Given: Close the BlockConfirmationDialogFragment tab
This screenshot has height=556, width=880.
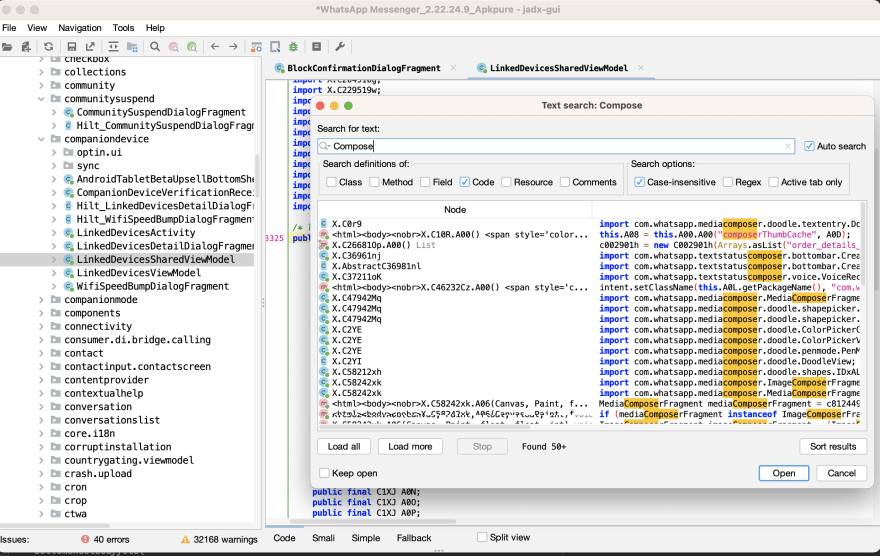Looking at the screenshot, I should pyautogui.click(x=453, y=68).
